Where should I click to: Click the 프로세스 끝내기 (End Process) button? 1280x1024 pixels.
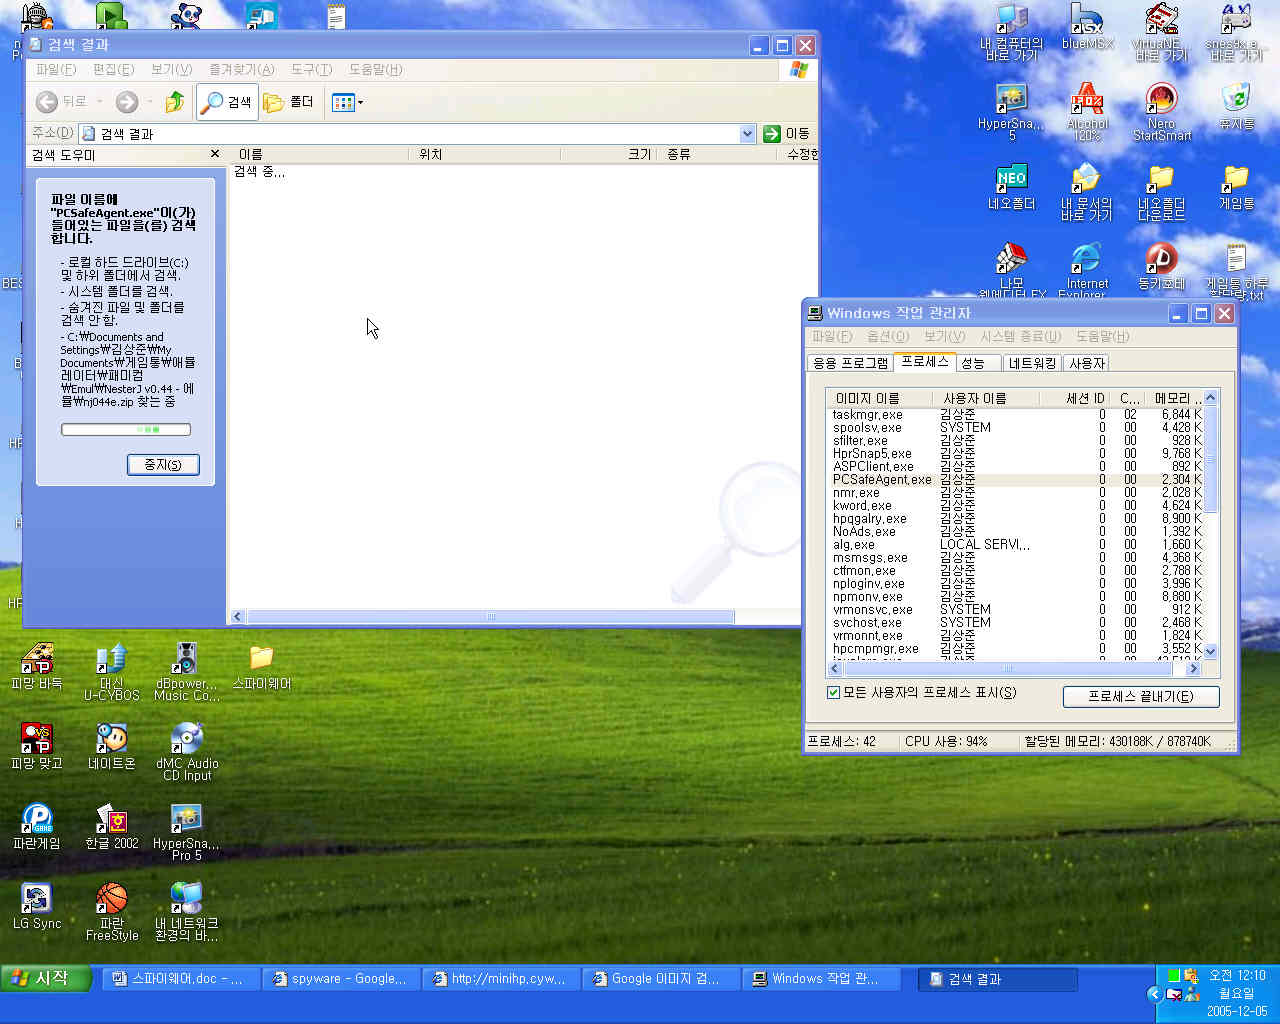tap(1140, 696)
